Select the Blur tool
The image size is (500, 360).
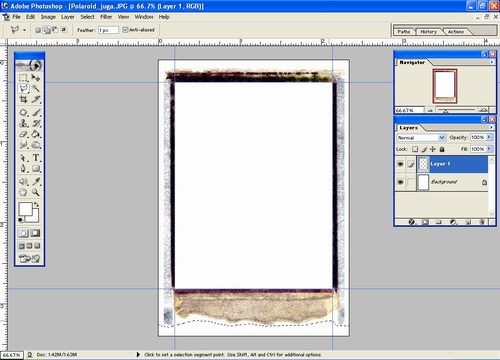tap(23, 145)
